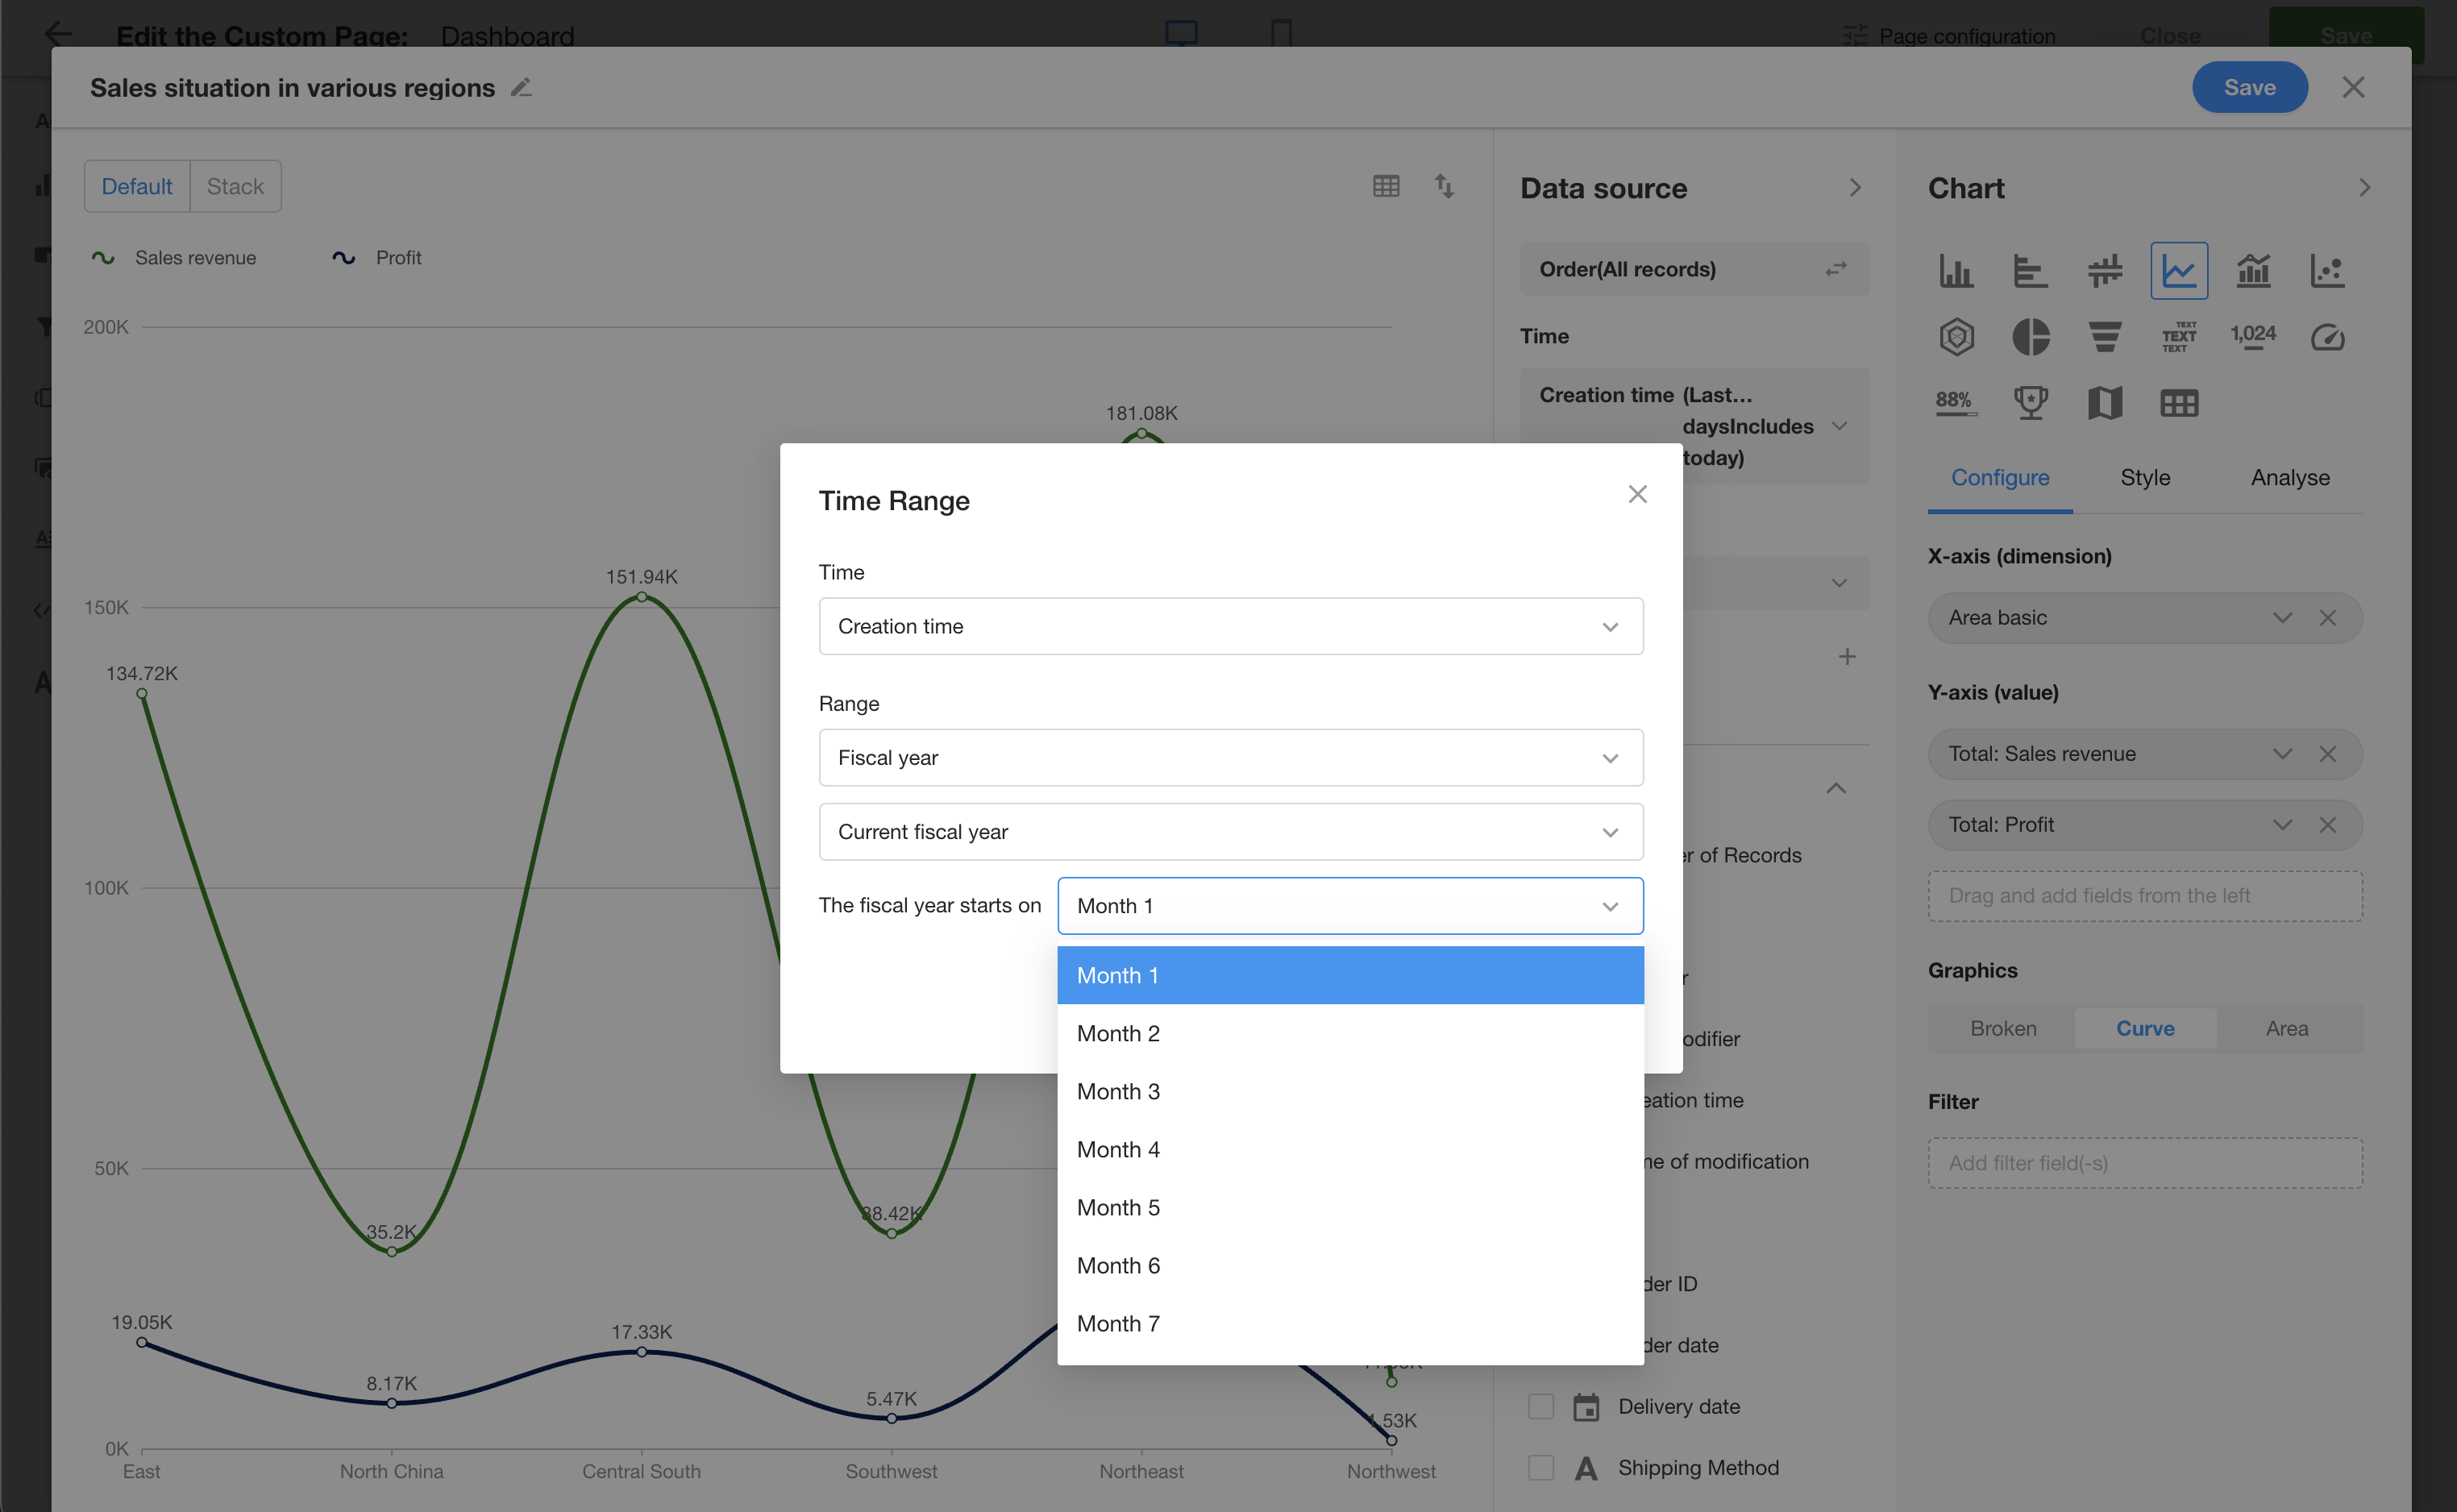
Task: Edit chart title with pencil icon
Action: pos(521,87)
